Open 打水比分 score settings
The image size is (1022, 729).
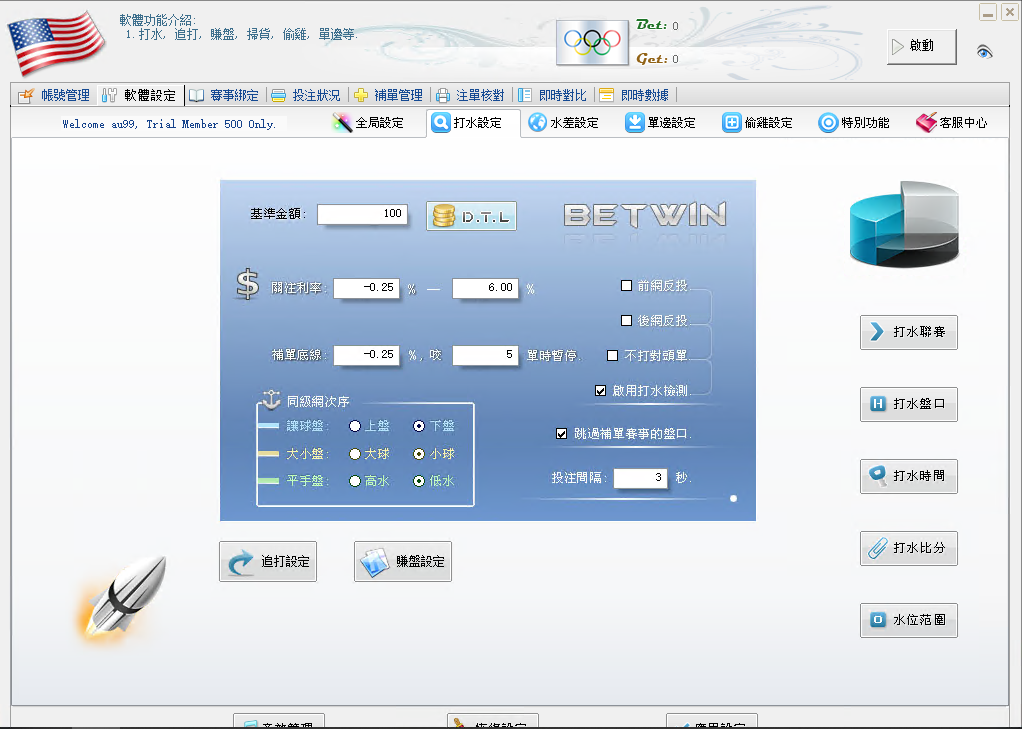(908, 548)
